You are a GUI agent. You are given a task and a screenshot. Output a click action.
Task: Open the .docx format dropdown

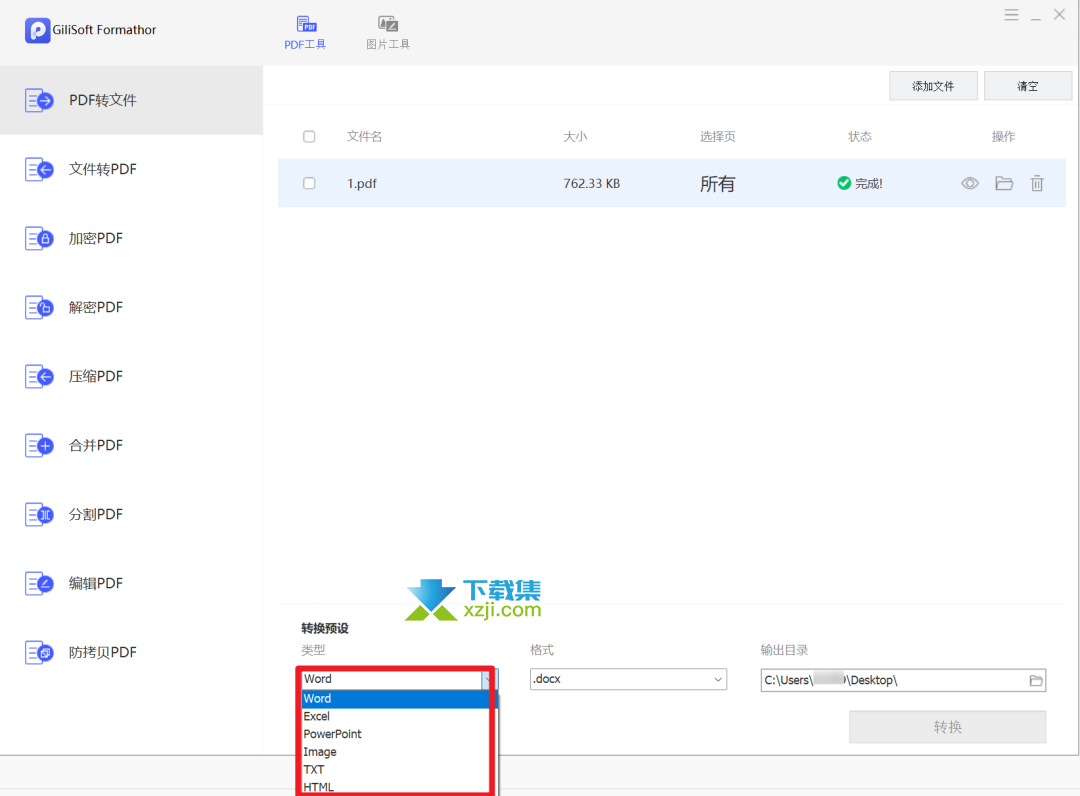628,679
